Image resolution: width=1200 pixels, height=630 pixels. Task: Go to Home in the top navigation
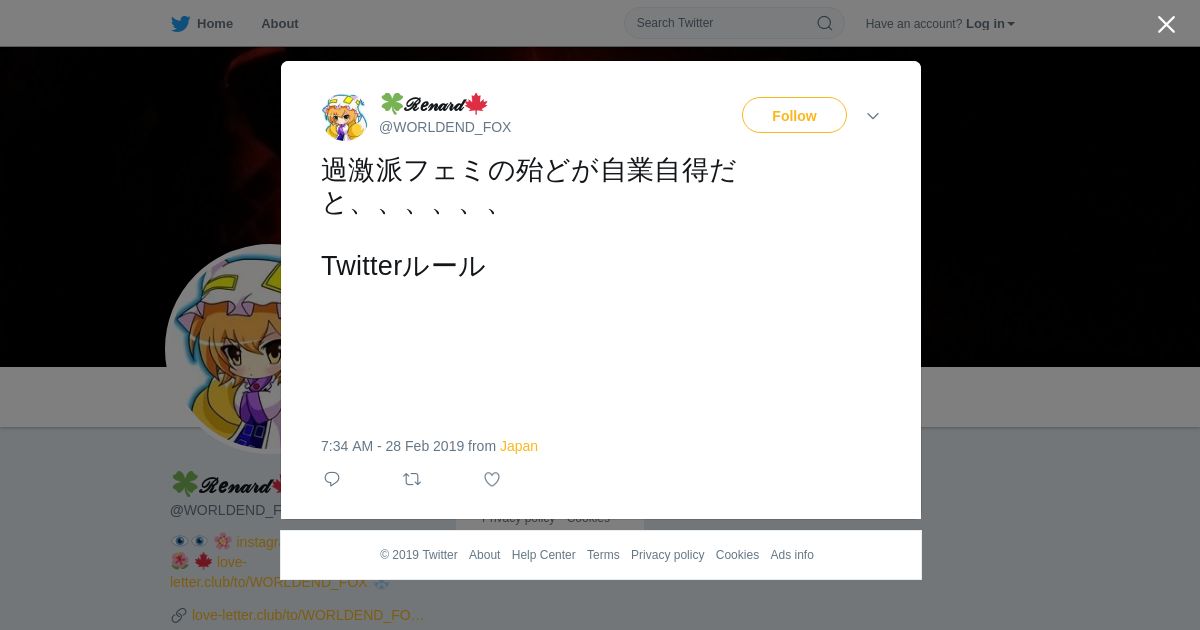point(215,24)
